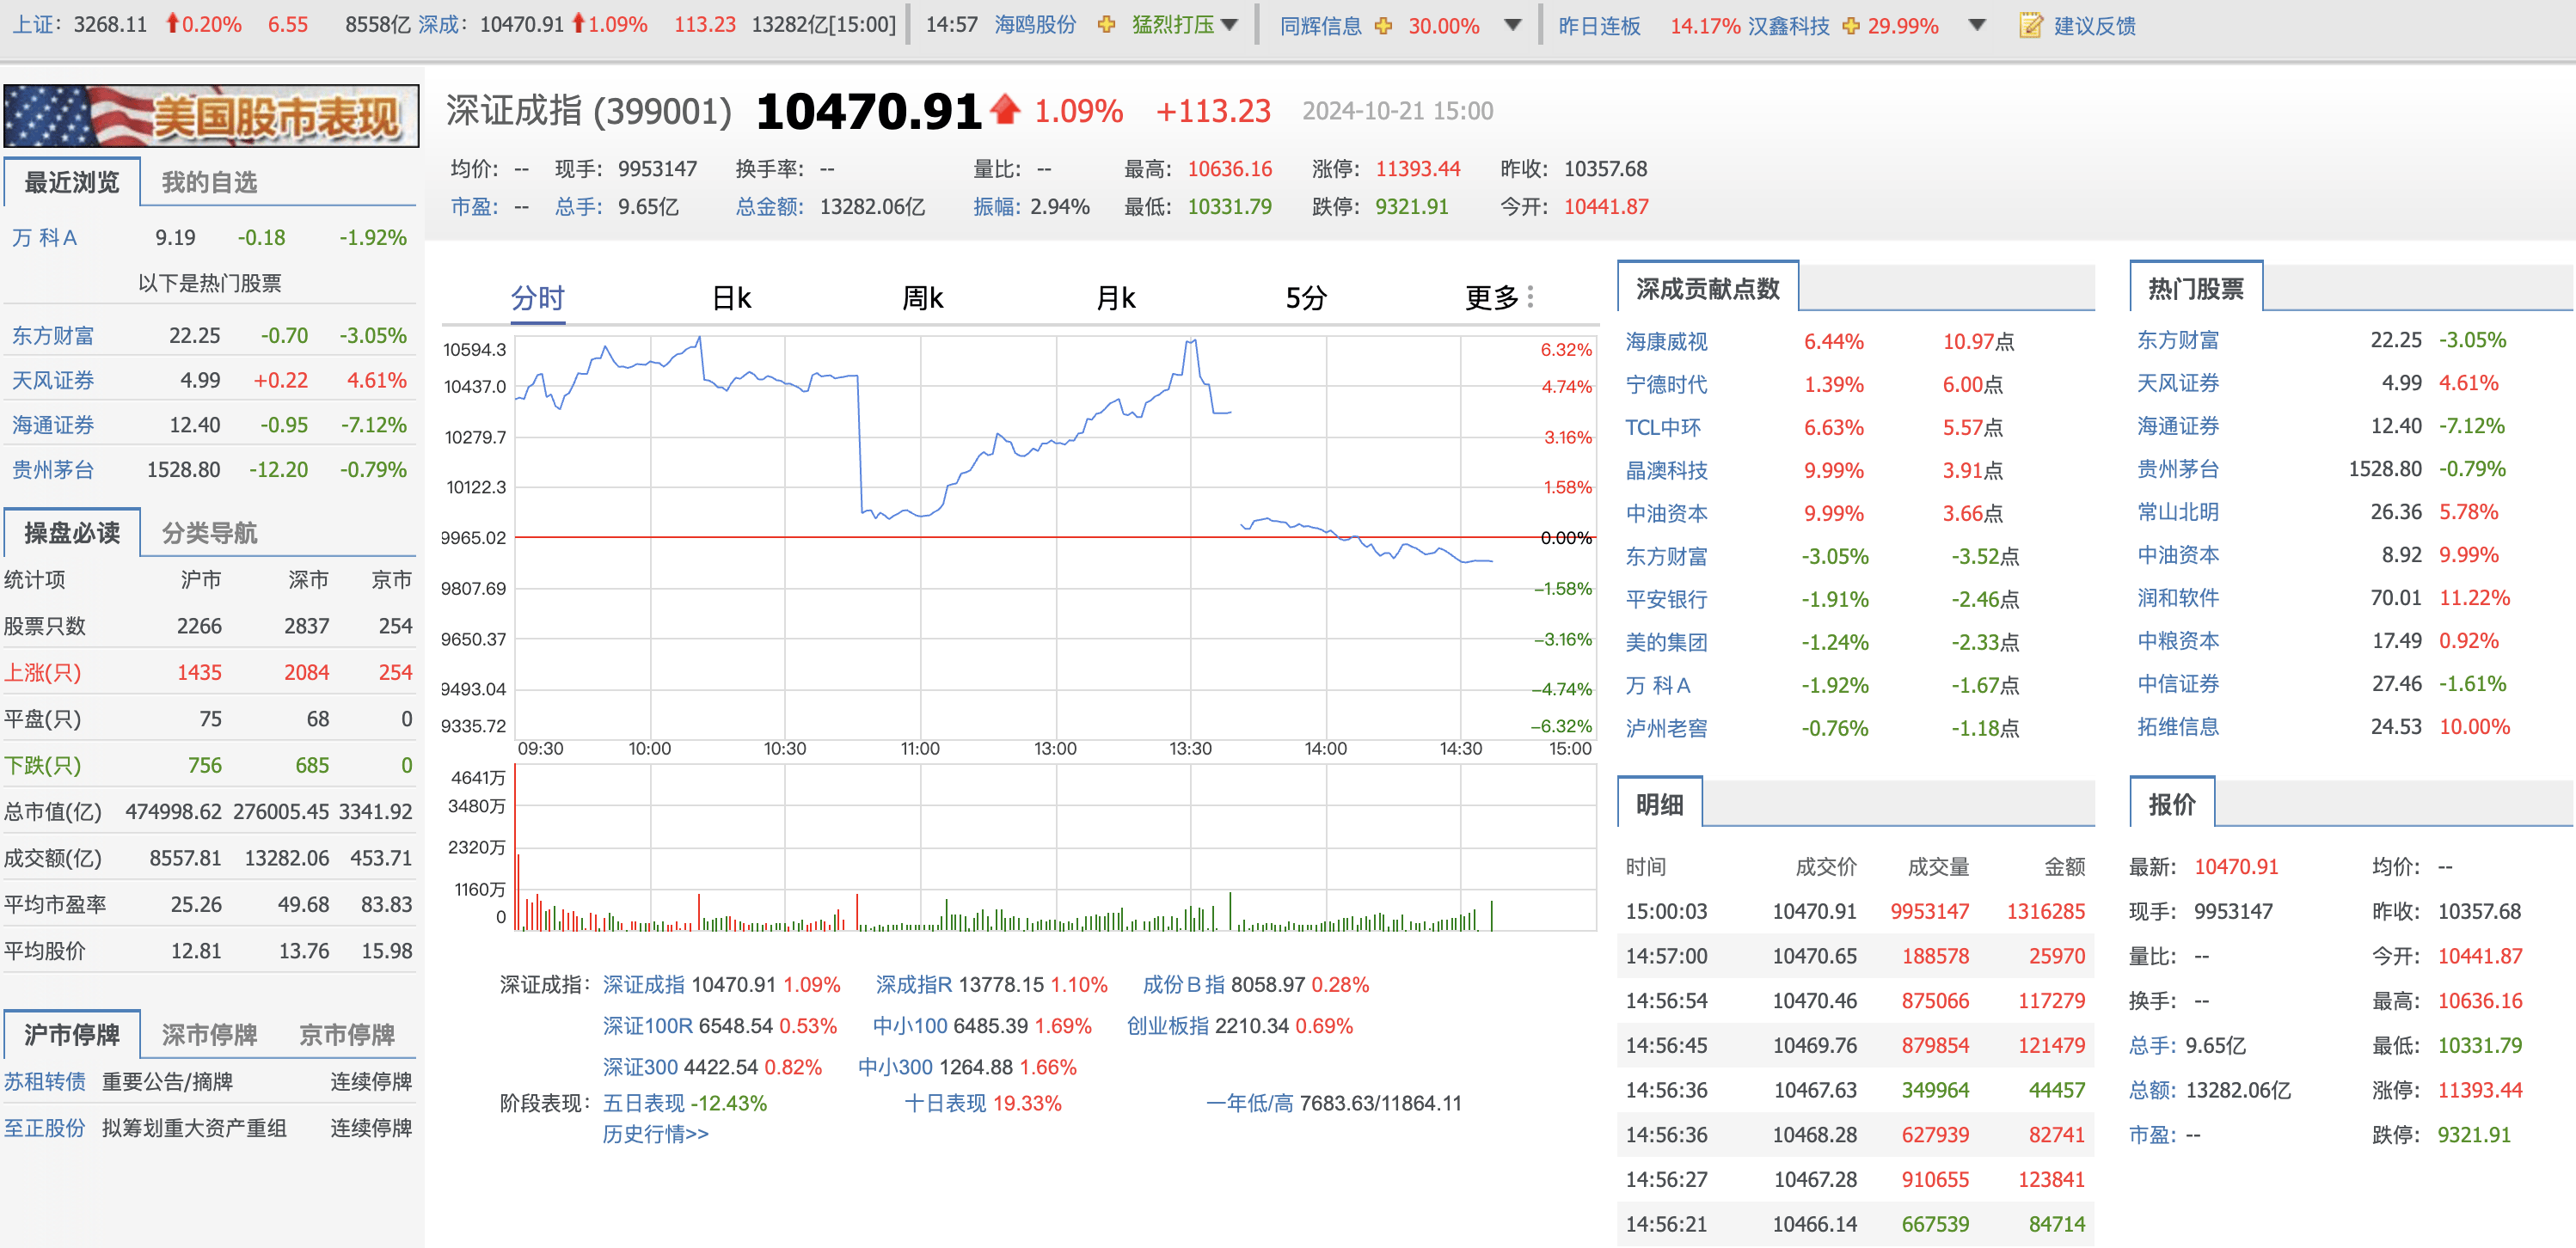
Task: Switch to the 日k chart tab
Action: click(731, 297)
